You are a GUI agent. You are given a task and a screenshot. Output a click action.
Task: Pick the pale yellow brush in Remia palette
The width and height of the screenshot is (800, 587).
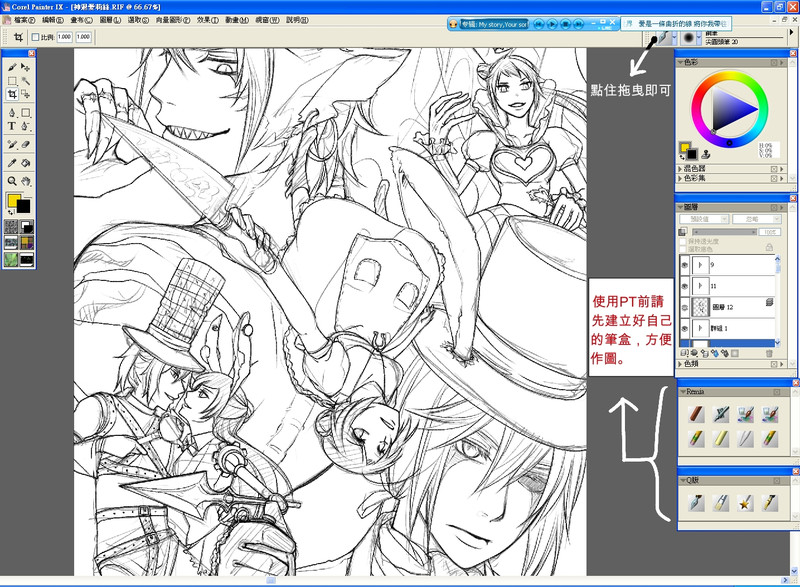click(x=720, y=438)
